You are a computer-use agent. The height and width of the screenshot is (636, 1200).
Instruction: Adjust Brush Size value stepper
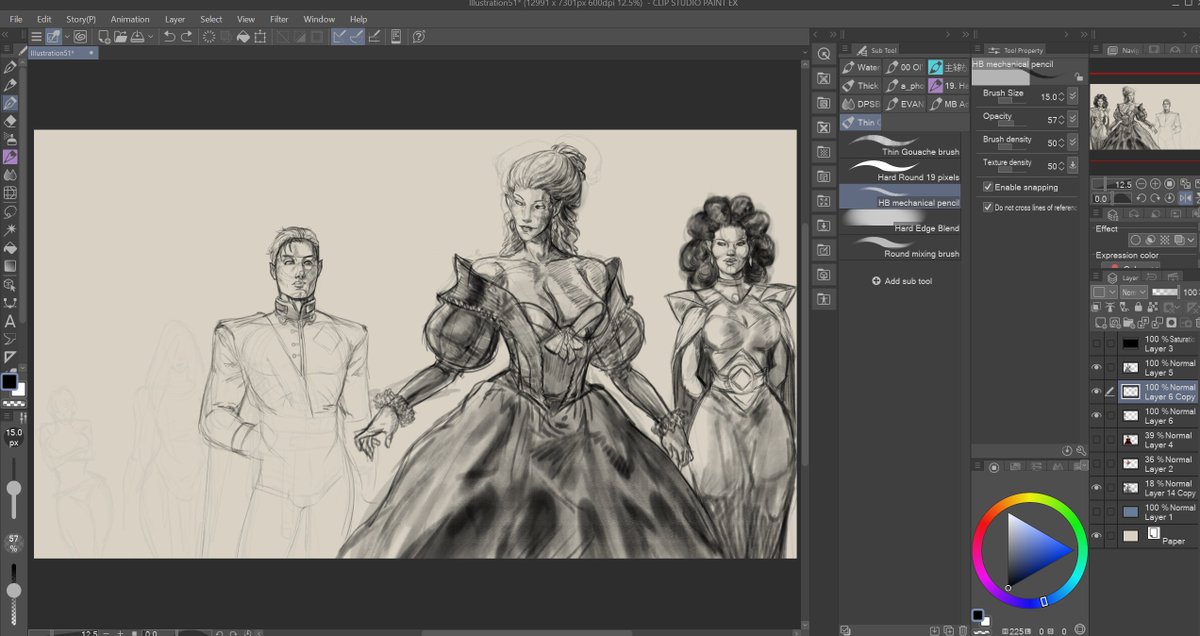pos(1062,97)
